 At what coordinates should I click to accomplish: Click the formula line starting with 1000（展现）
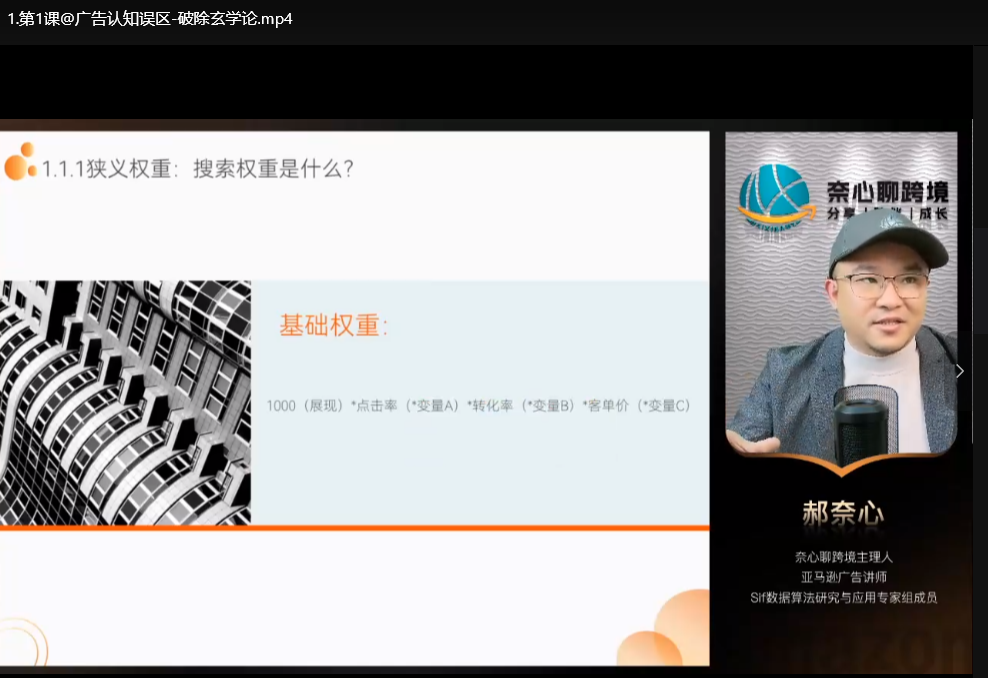(478, 406)
